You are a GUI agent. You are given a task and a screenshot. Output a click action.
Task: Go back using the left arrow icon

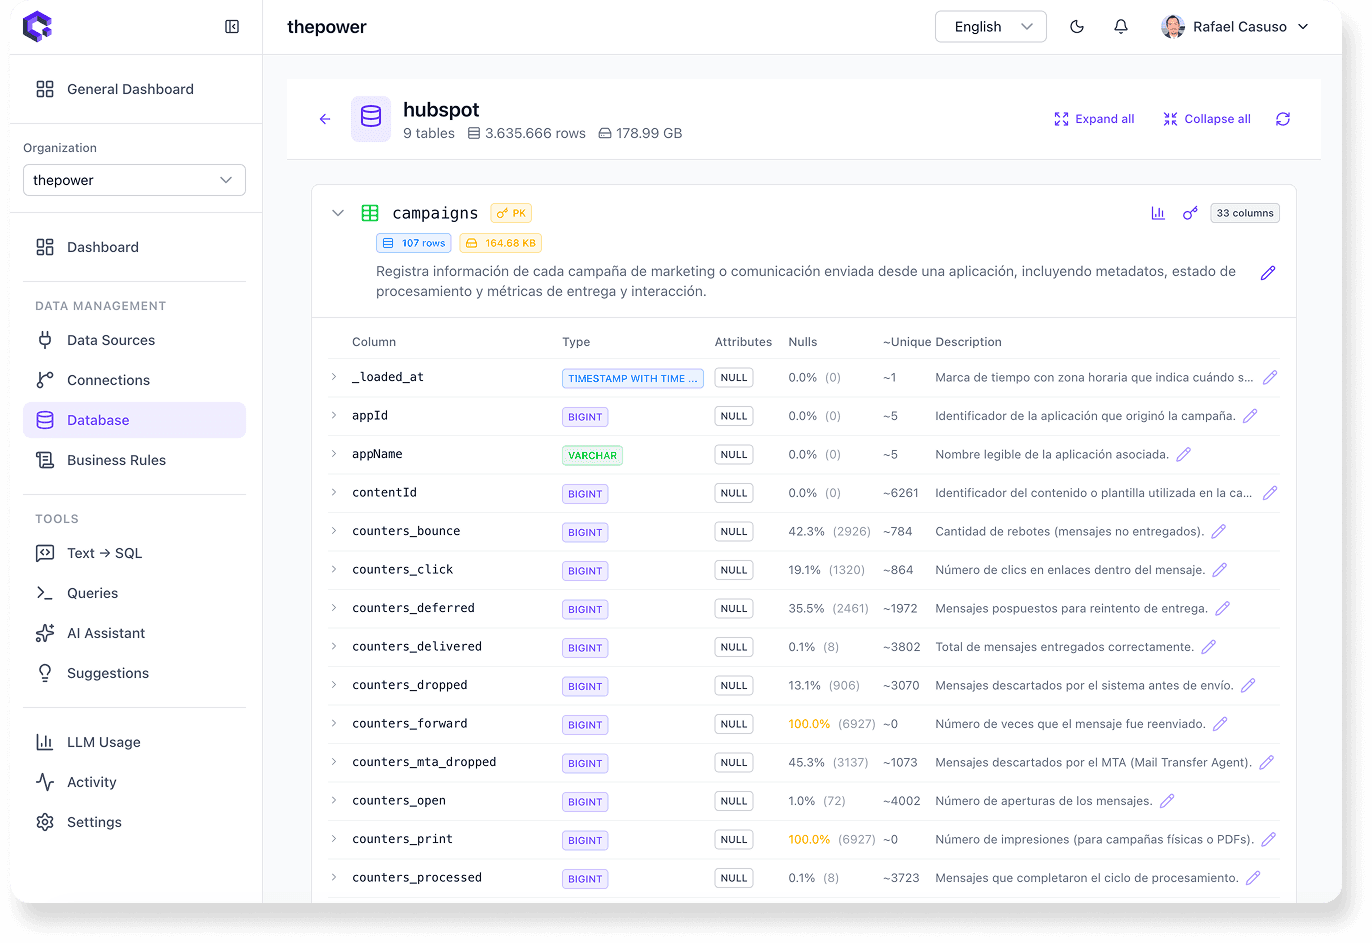tap(325, 119)
